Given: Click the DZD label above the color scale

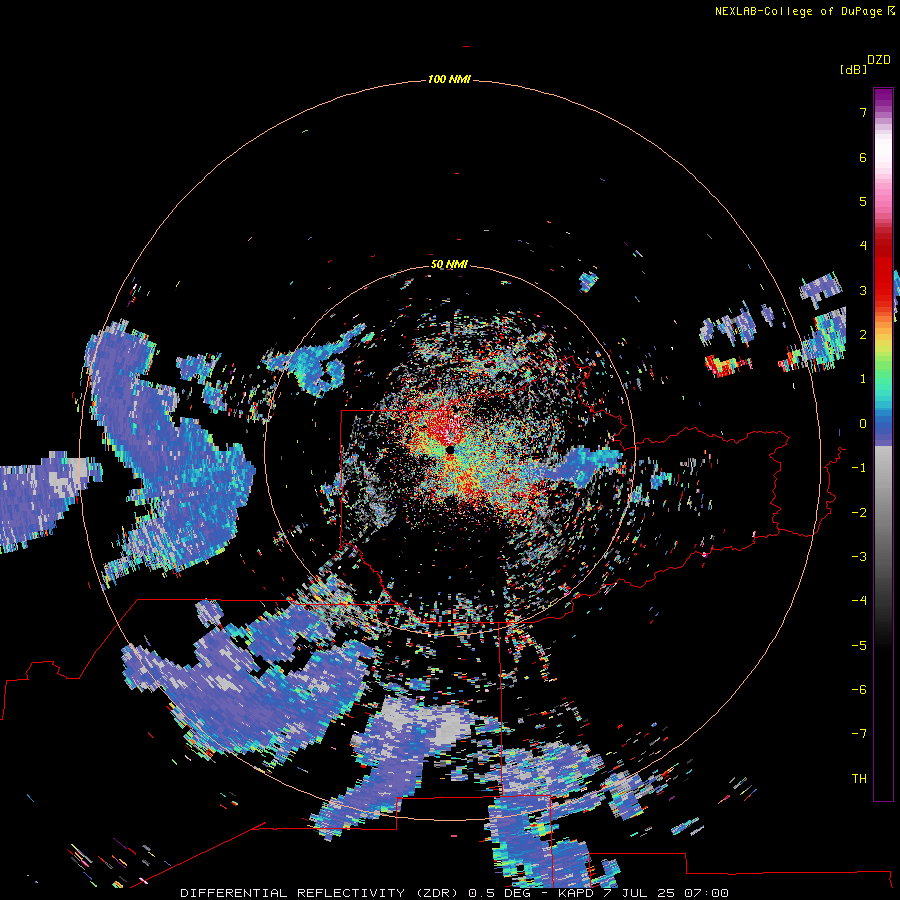Looking at the screenshot, I should pos(879,60).
